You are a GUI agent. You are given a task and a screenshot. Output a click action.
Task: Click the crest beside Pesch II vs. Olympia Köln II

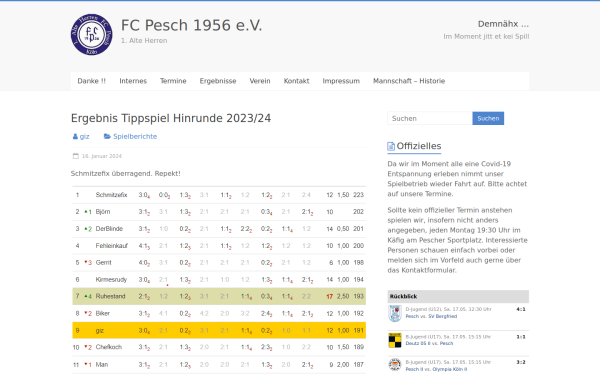(395, 365)
